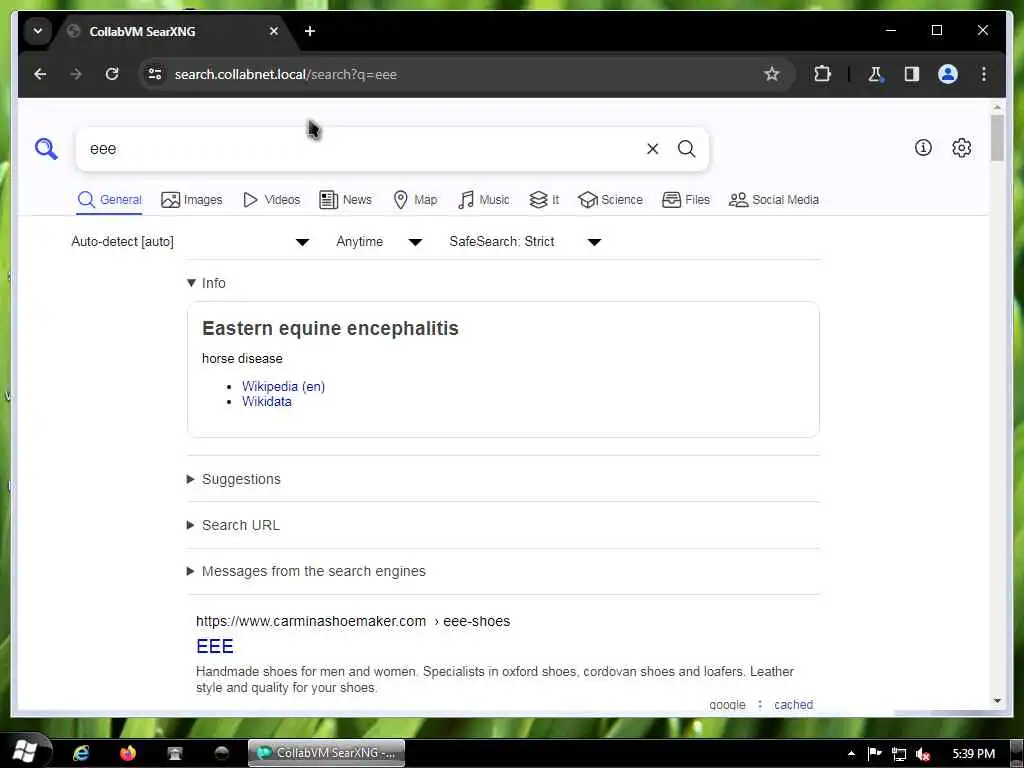Switch to the Files tab
This screenshot has width=1024, height=768.
(686, 200)
